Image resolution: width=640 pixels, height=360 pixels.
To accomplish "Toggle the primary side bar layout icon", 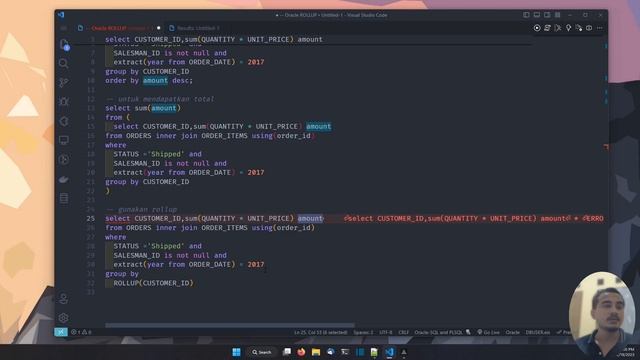I will point(526,15).
